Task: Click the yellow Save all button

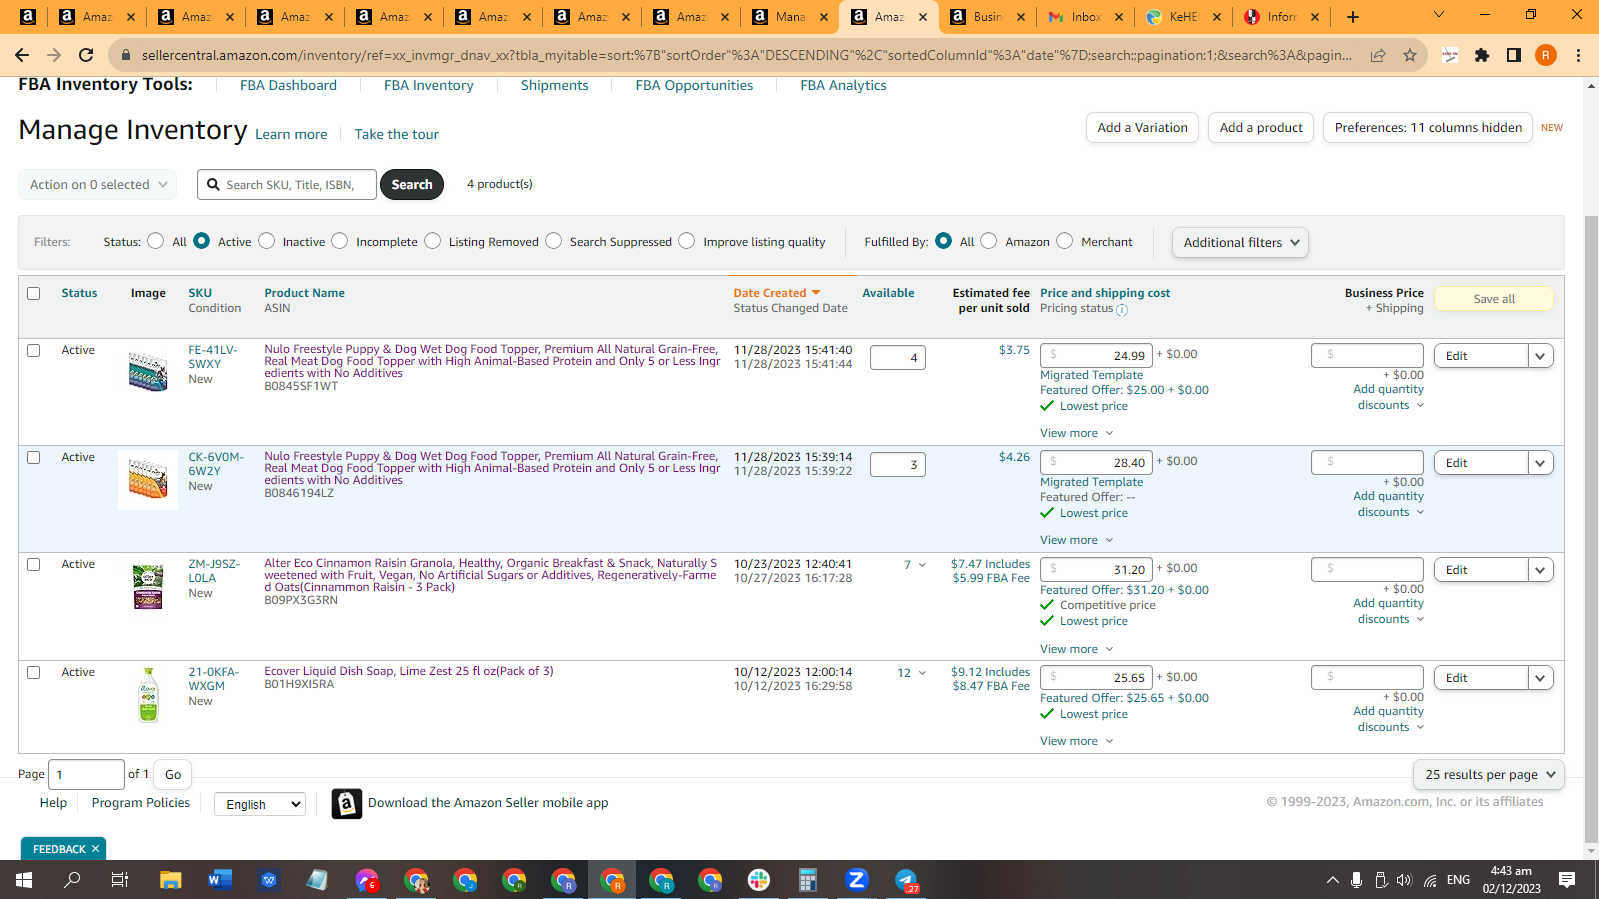Action: (1494, 299)
